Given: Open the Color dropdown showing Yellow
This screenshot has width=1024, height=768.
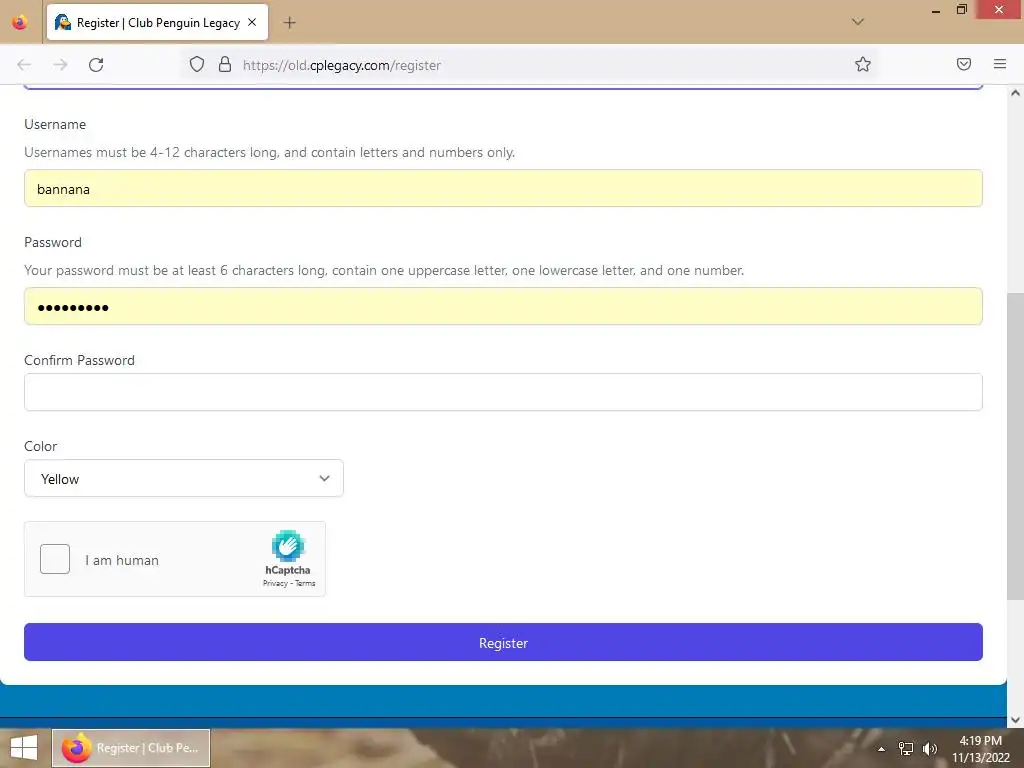Looking at the screenshot, I should [184, 479].
